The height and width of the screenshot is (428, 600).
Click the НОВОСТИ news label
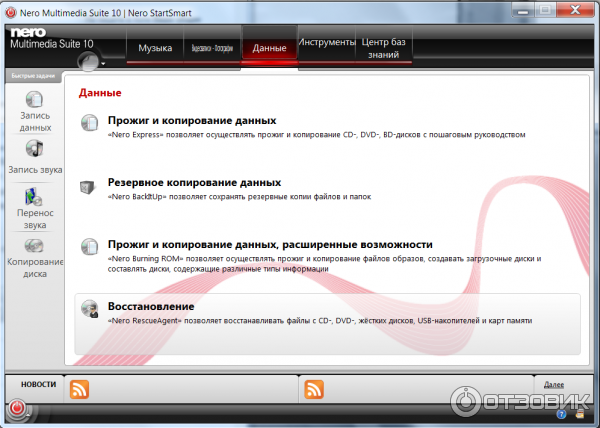[39, 385]
